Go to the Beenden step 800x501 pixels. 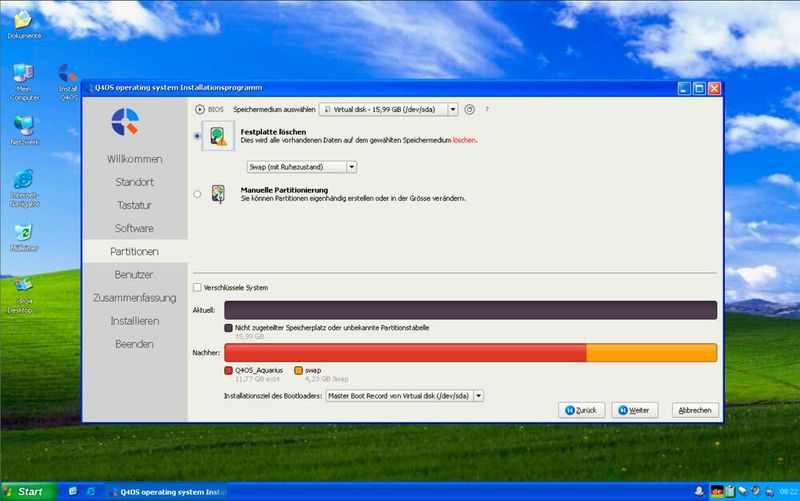(135, 344)
